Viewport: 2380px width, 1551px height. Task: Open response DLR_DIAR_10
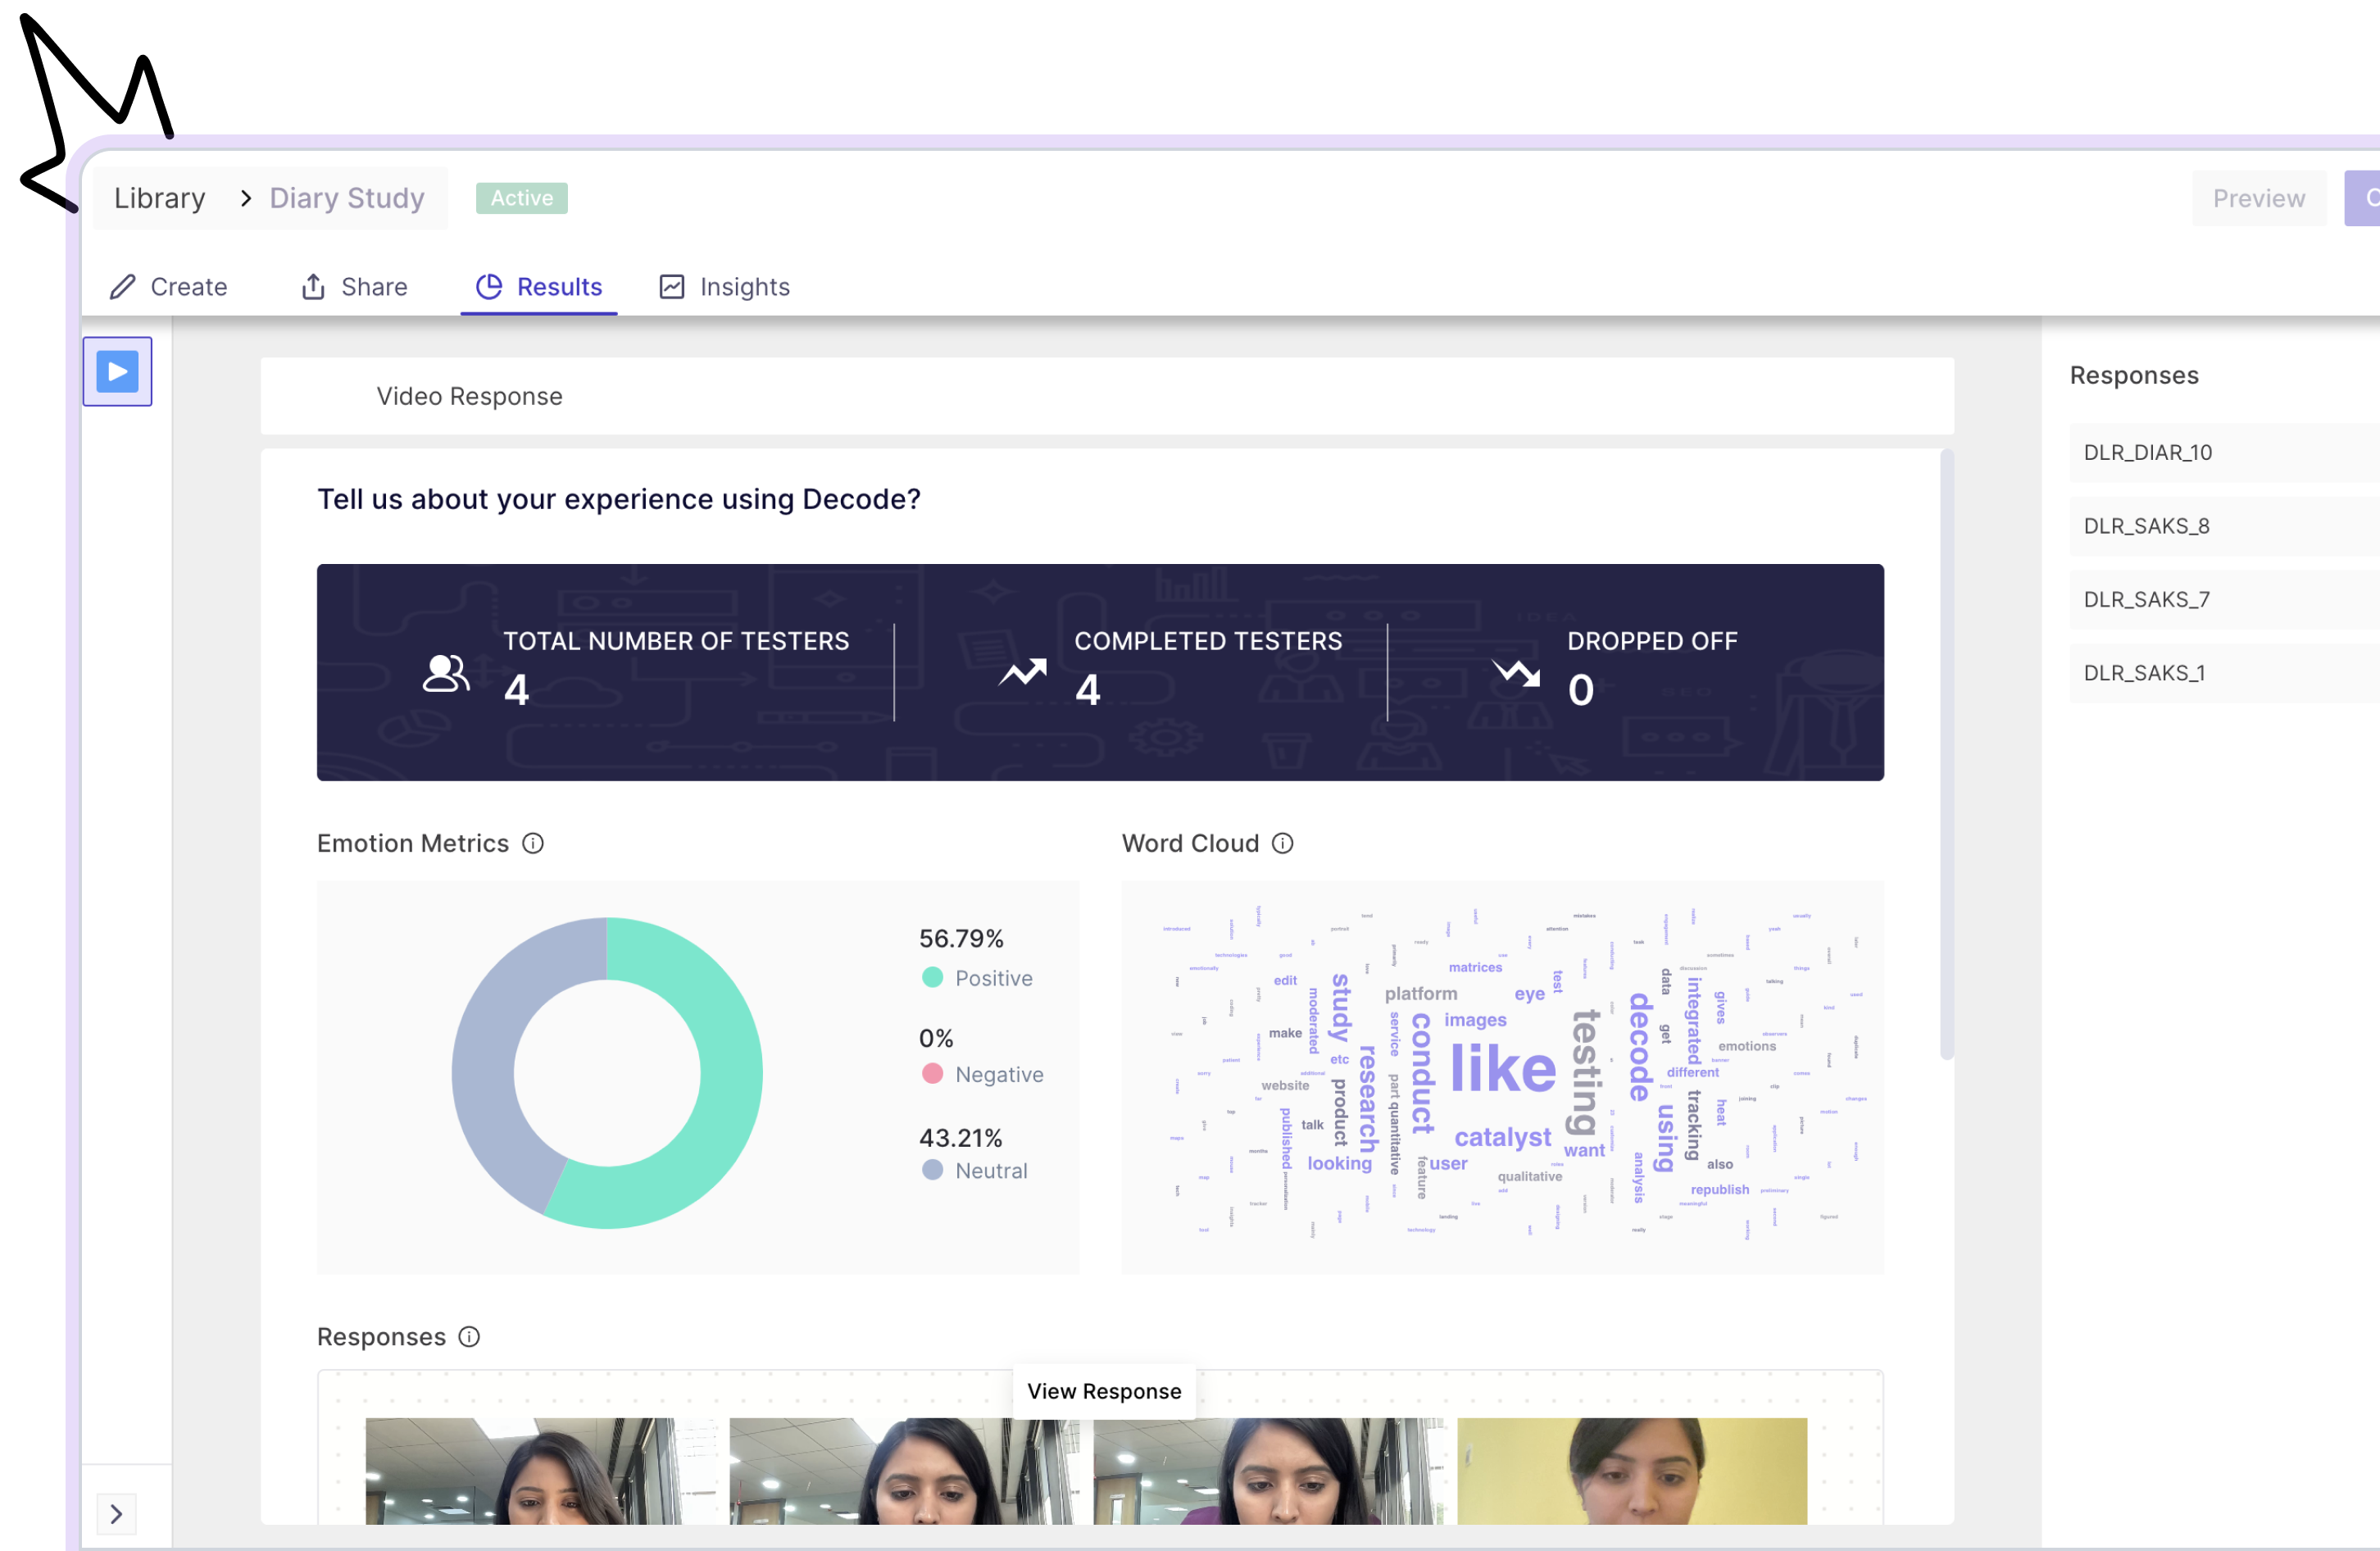pos(2225,452)
